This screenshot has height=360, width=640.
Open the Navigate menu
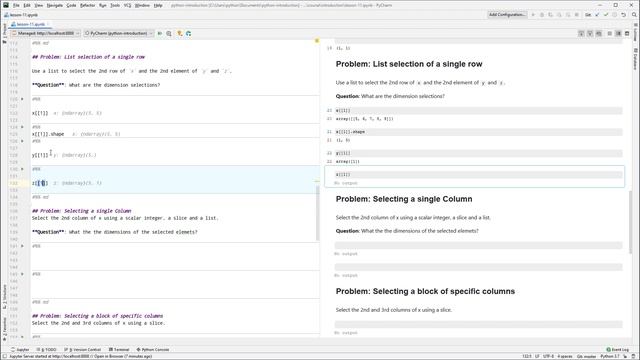54,5
